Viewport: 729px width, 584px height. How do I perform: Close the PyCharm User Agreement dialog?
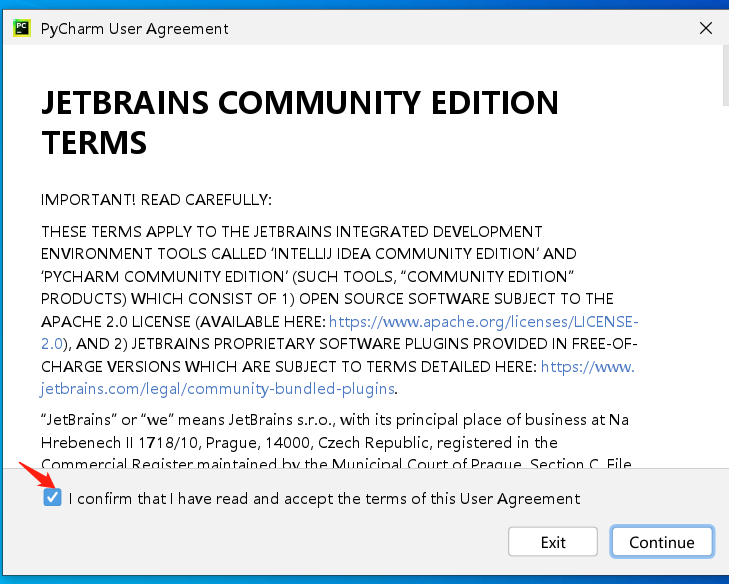(706, 28)
